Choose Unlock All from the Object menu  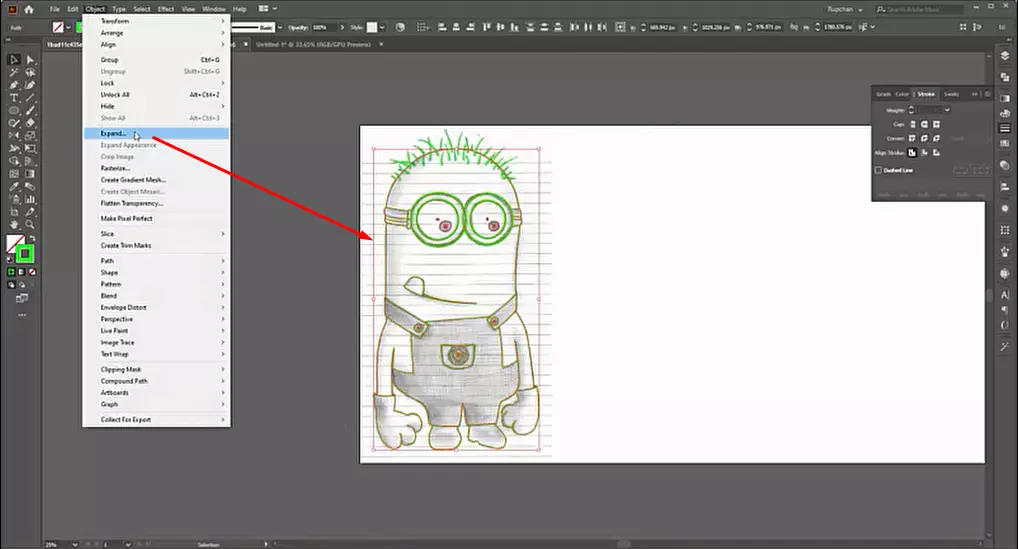(x=156, y=95)
